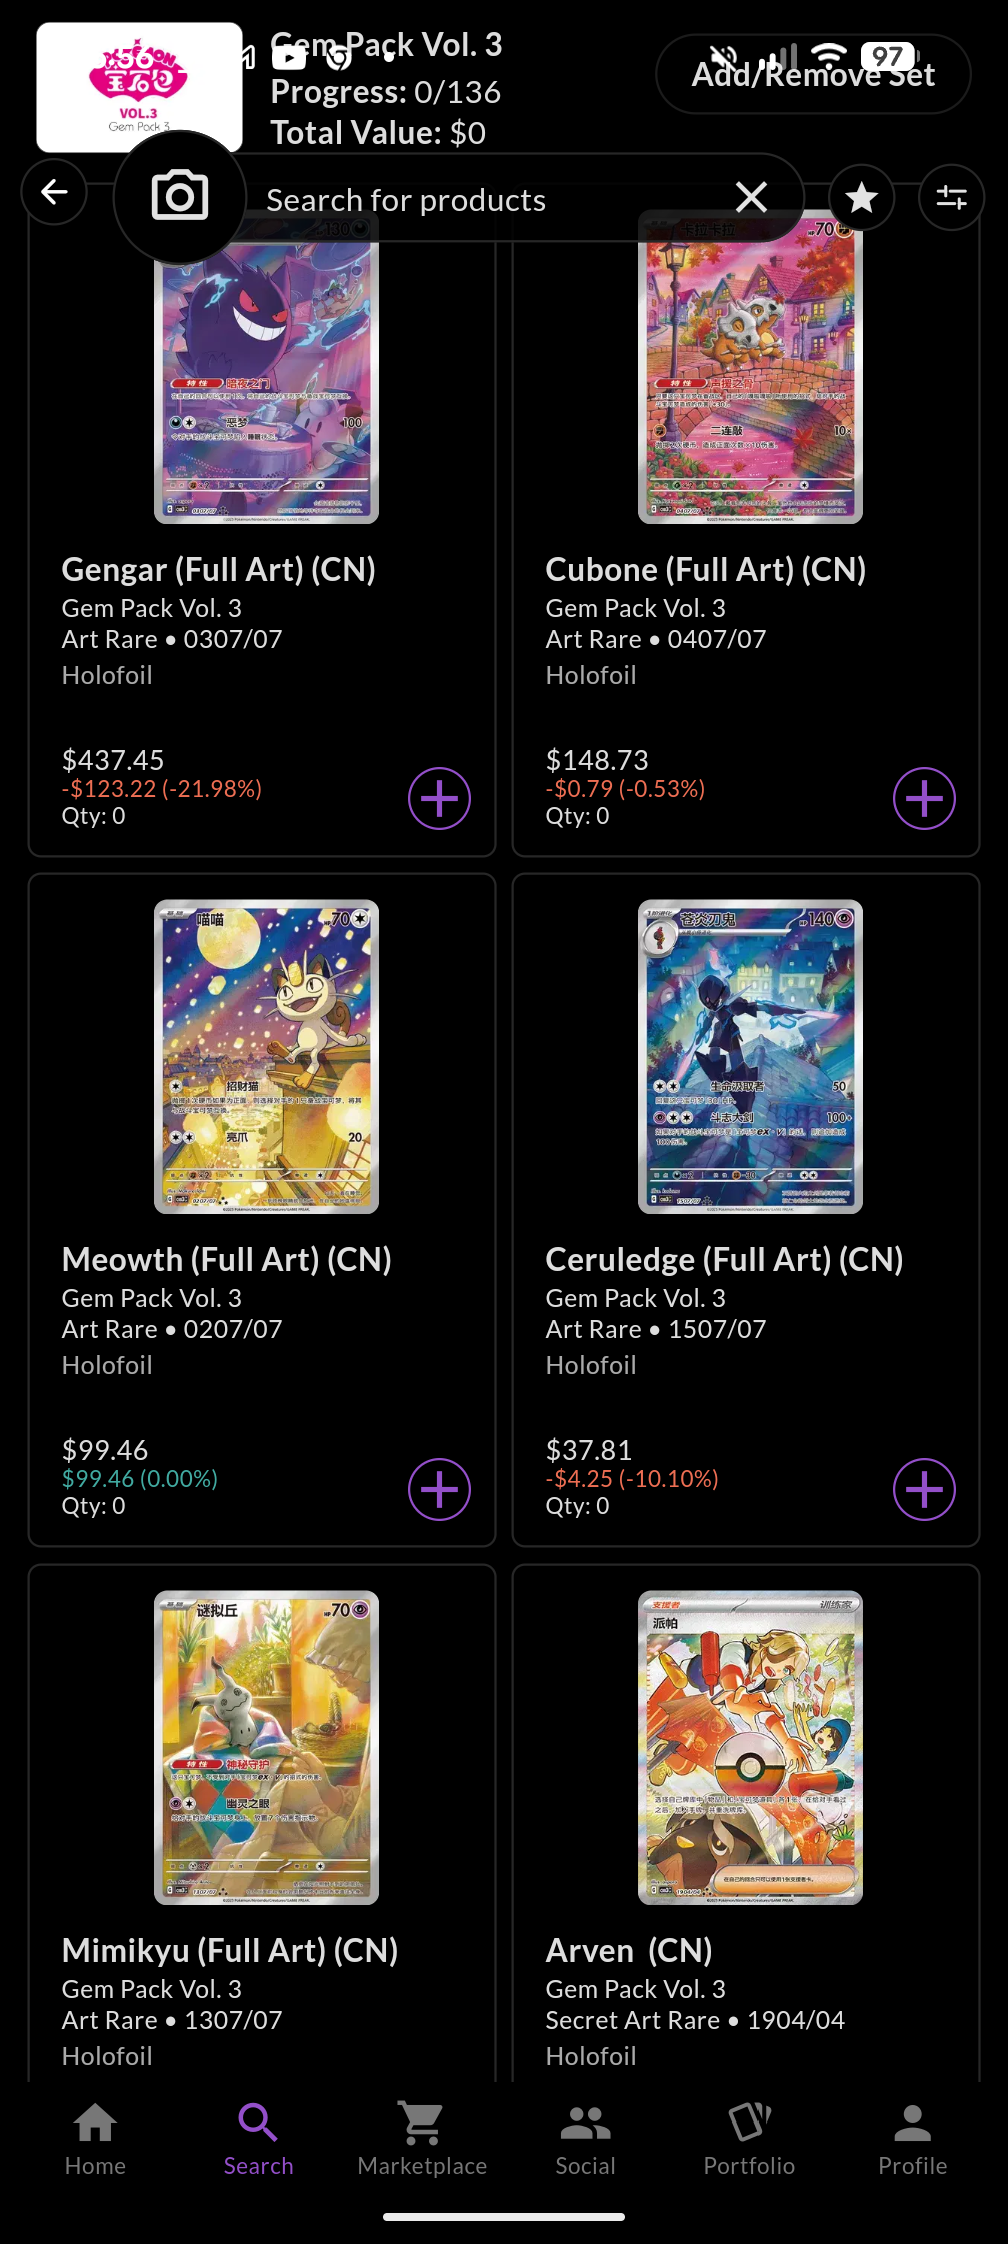Go back using the arrow icon
This screenshot has width=1008, height=2244.
click(55, 191)
